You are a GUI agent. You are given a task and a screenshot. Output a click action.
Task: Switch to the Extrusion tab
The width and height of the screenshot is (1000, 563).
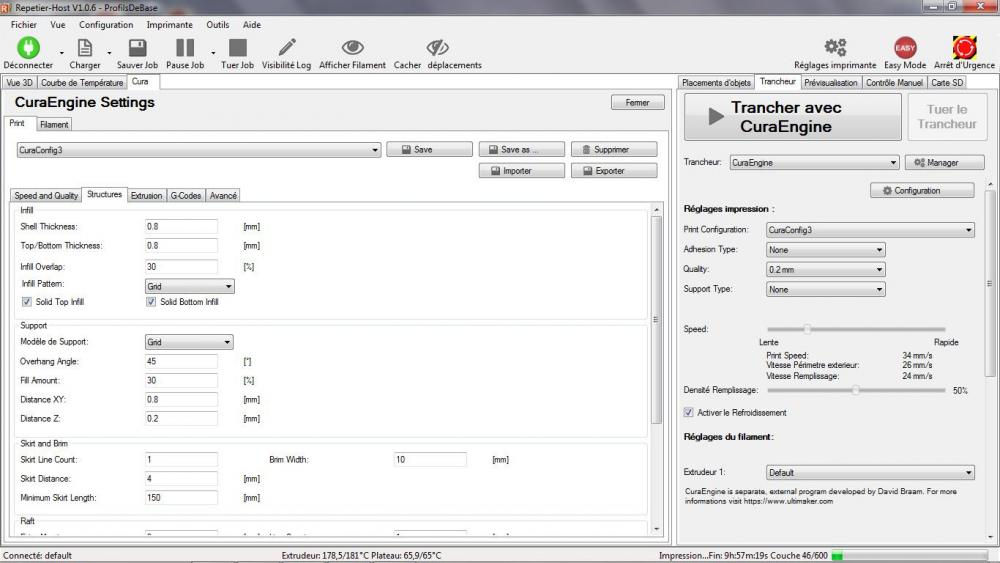146,196
